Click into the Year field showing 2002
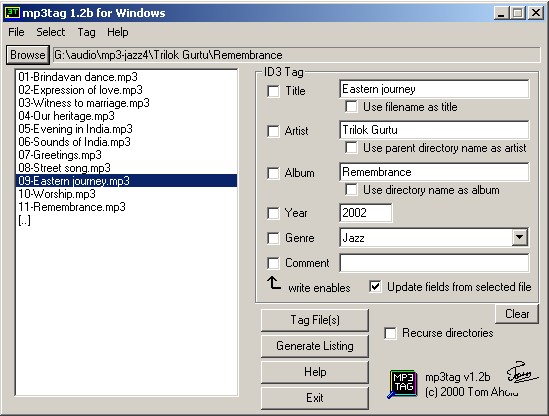 point(366,213)
